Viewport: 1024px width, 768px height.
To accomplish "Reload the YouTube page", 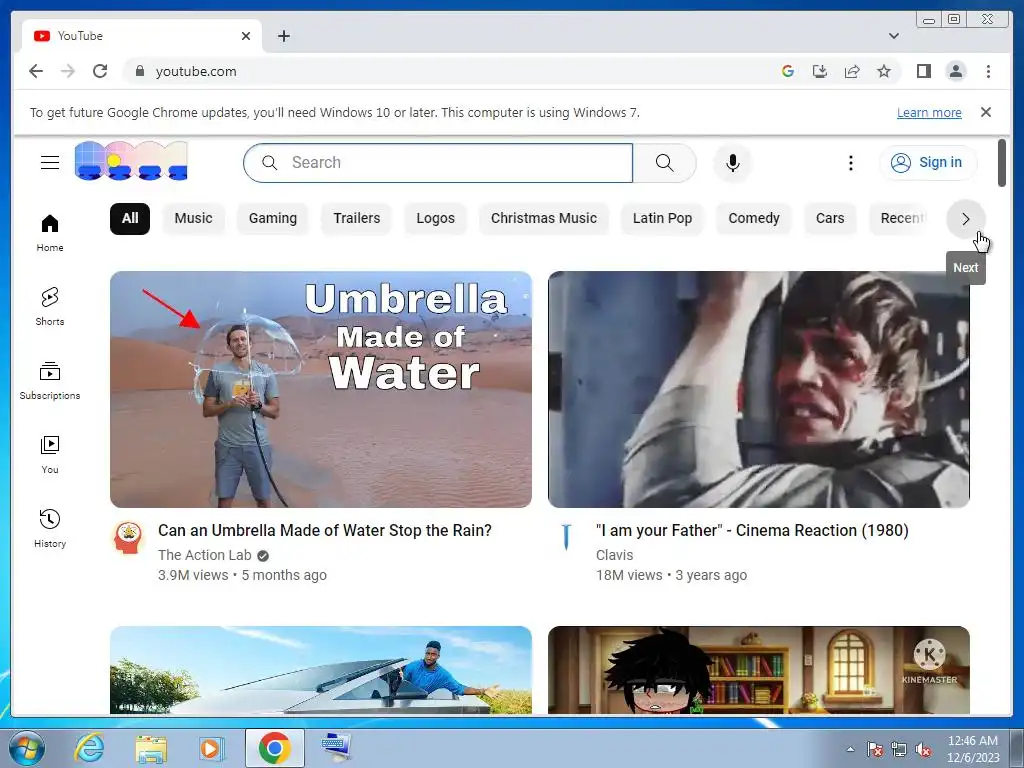I will [x=100, y=71].
